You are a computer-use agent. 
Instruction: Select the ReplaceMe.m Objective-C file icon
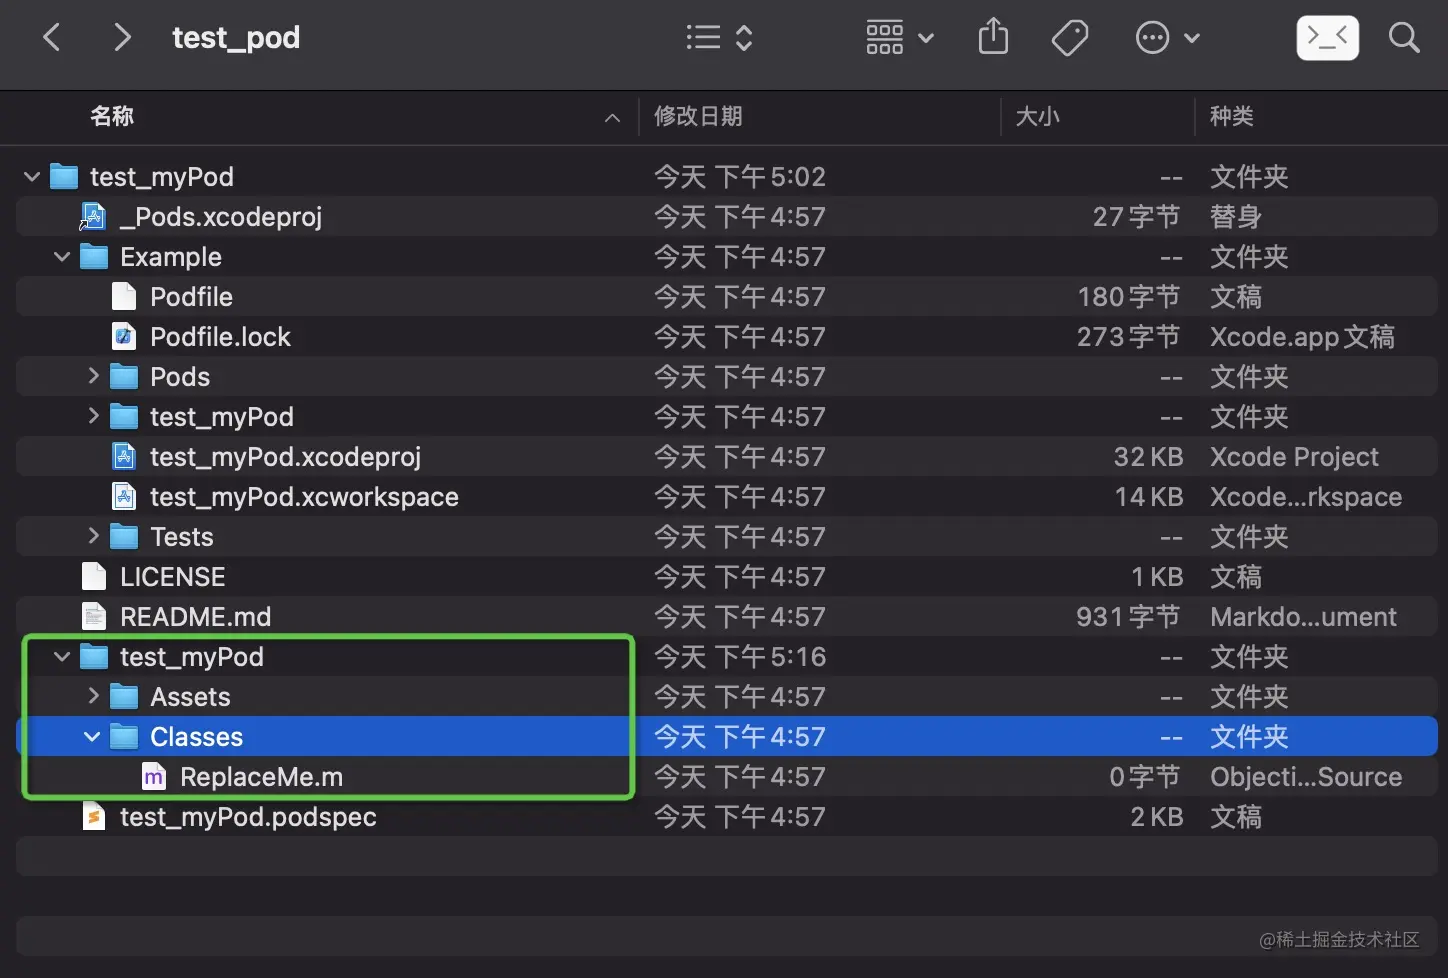[154, 777]
